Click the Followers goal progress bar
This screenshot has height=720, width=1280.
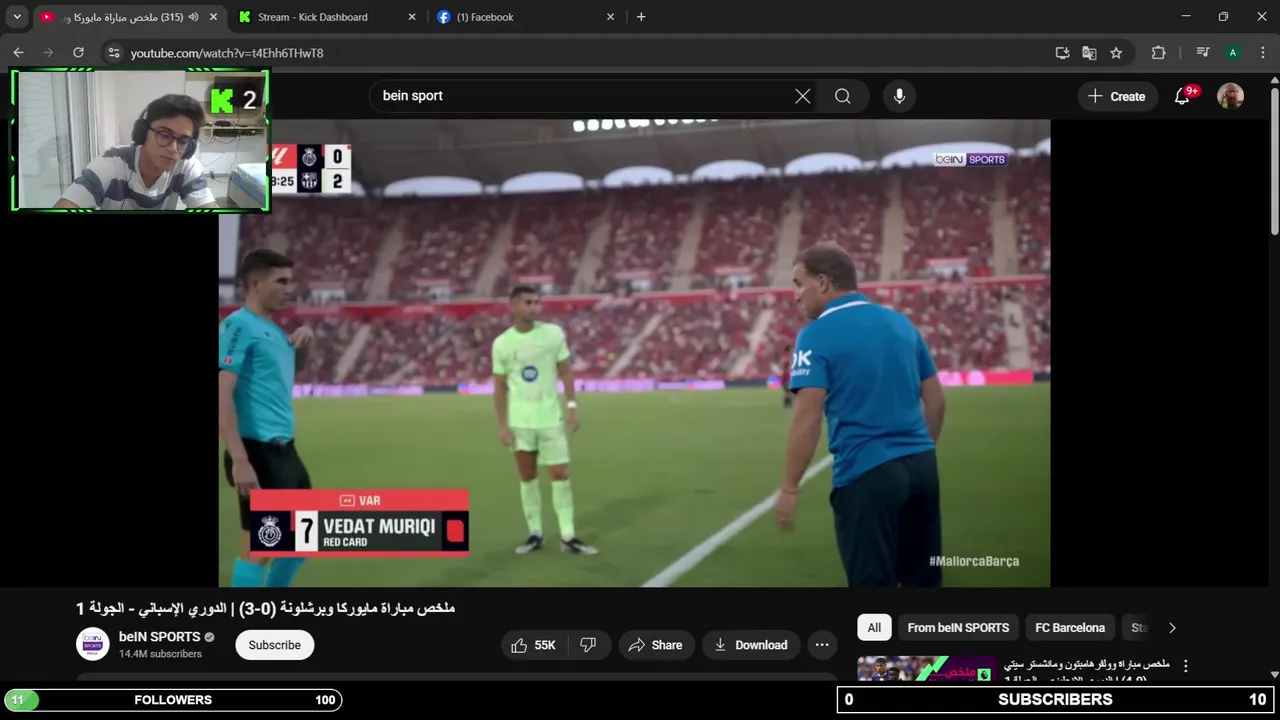coord(173,700)
